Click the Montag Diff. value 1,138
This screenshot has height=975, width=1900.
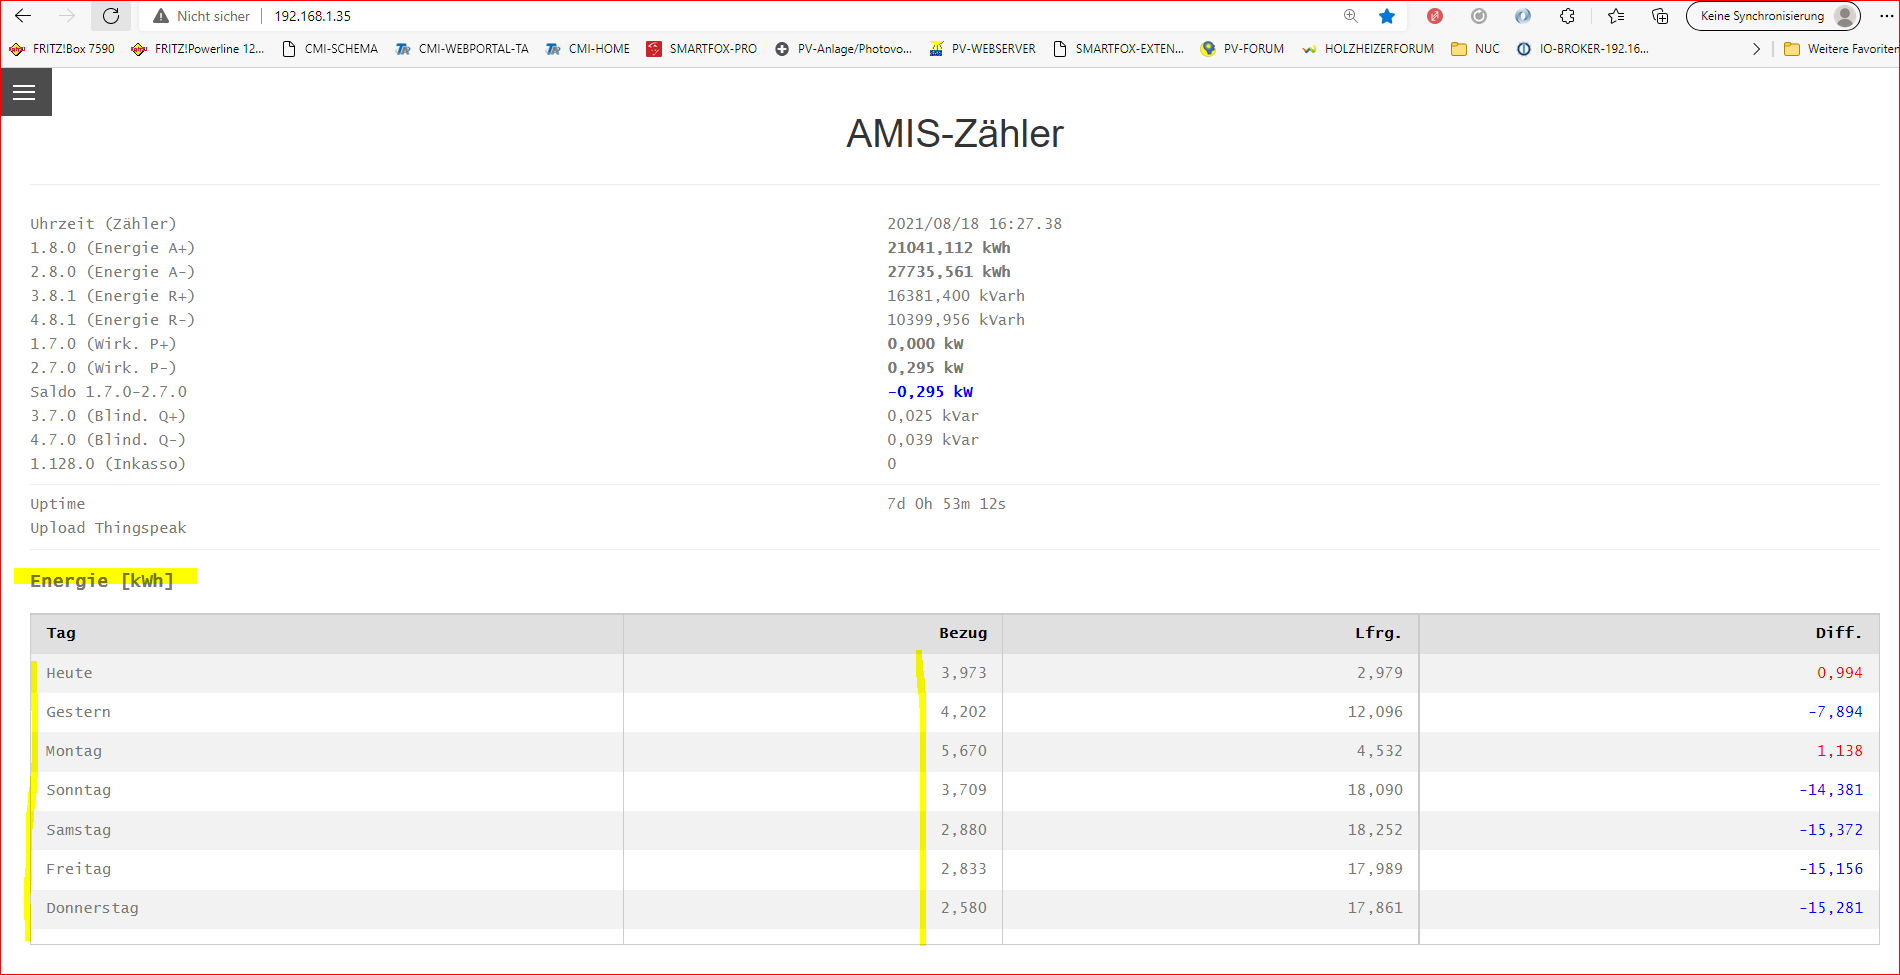[x=1840, y=751]
